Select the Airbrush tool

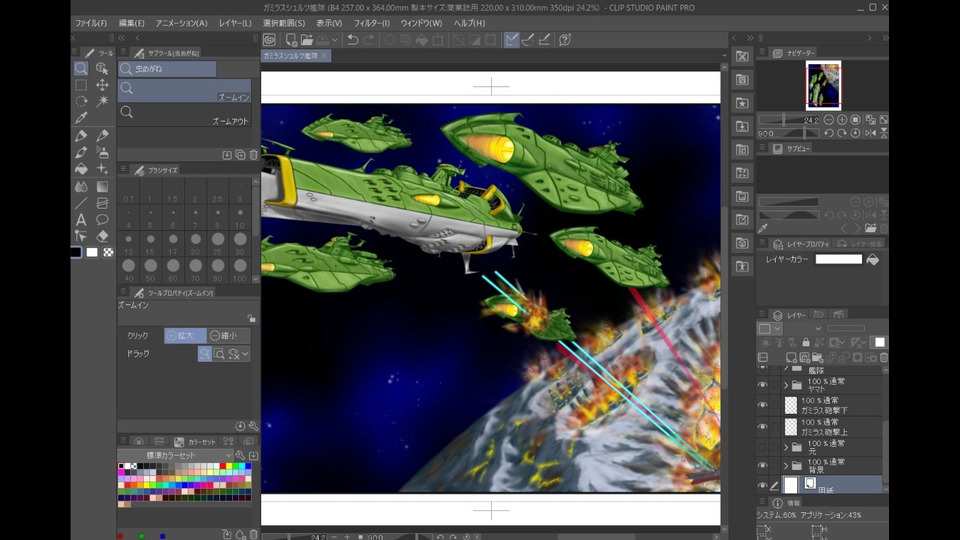pos(102,152)
